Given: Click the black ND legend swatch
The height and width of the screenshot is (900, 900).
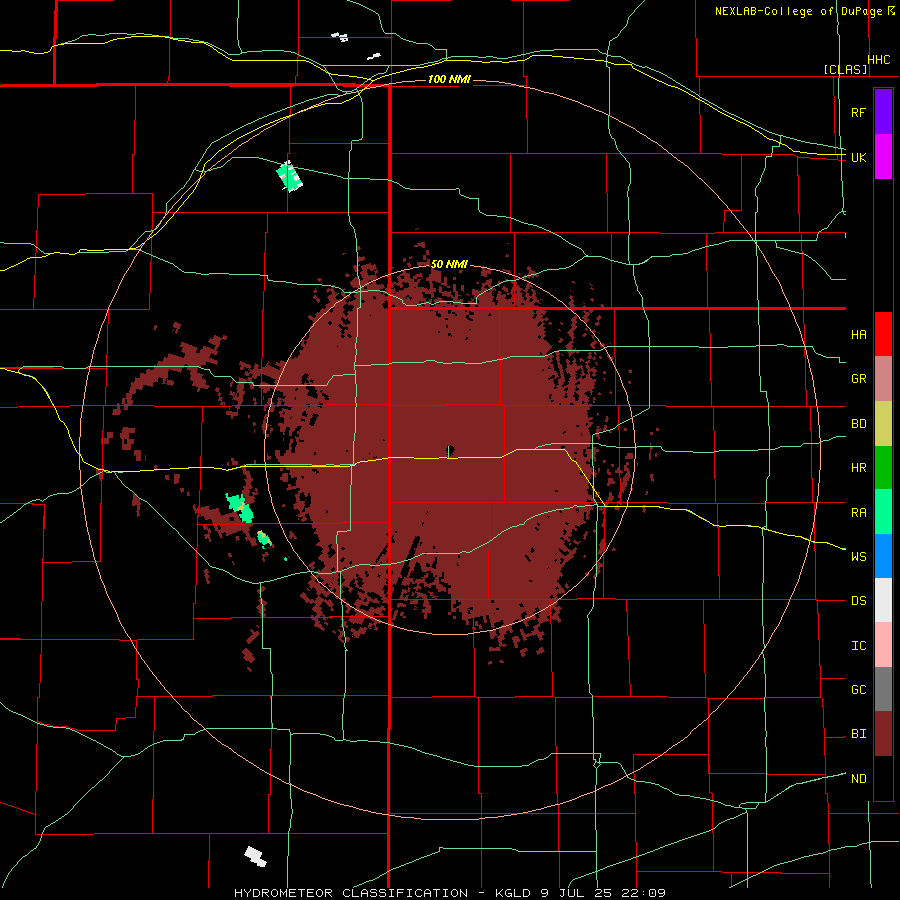Looking at the screenshot, I should click(x=883, y=778).
